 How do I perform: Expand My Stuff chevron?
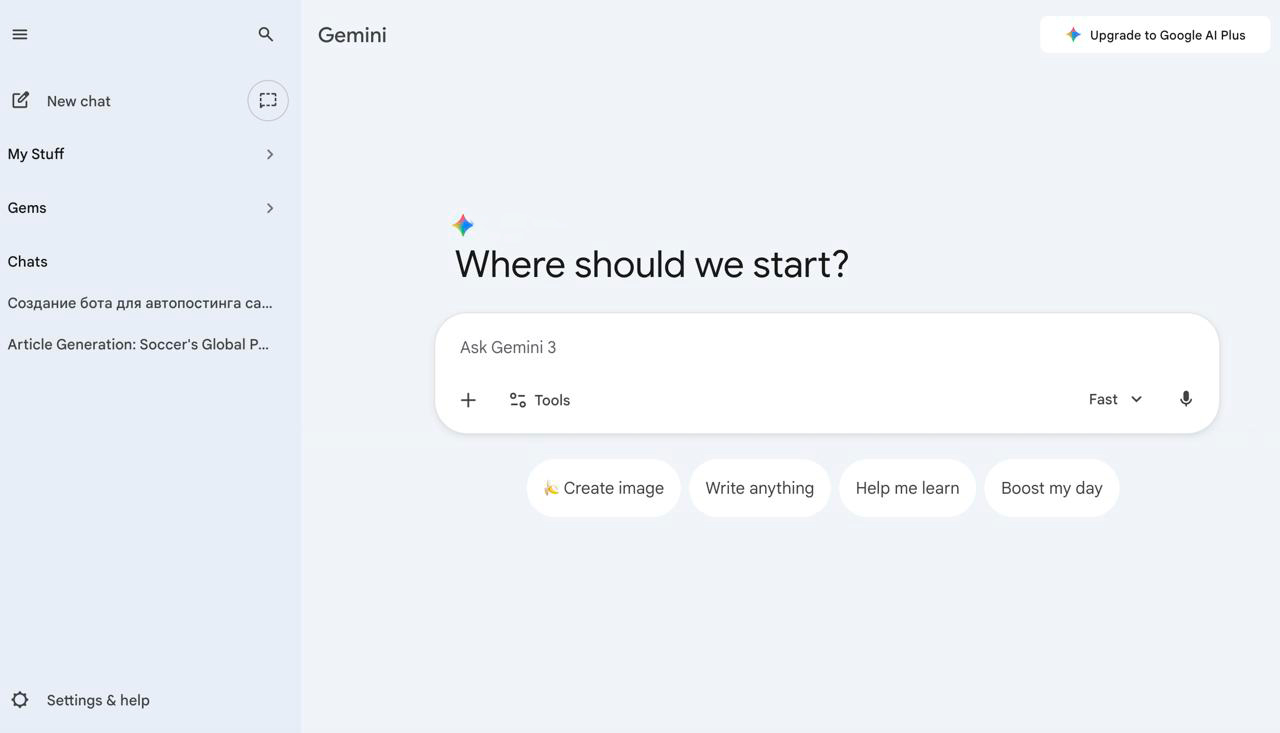click(x=270, y=154)
